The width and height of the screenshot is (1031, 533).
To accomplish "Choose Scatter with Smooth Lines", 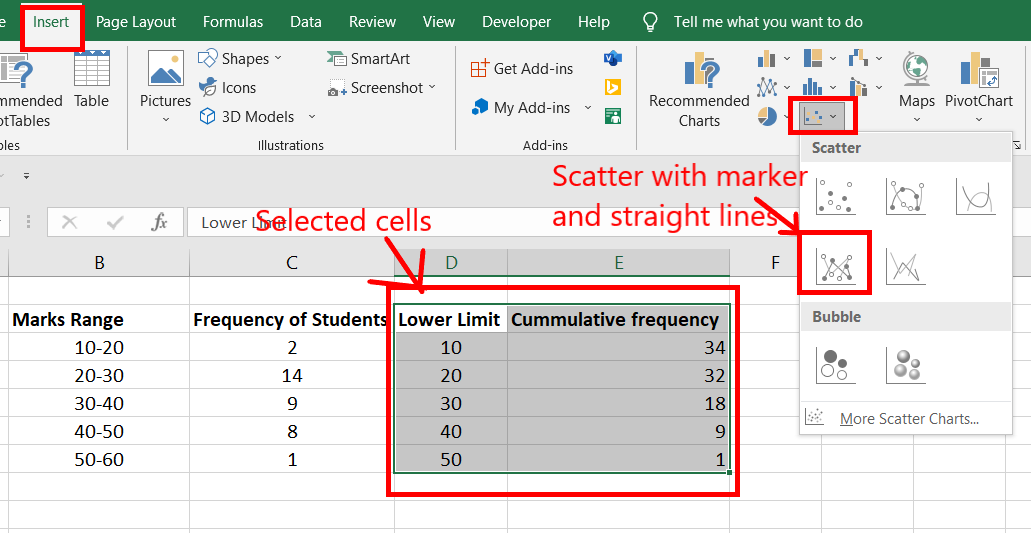I will point(976,198).
